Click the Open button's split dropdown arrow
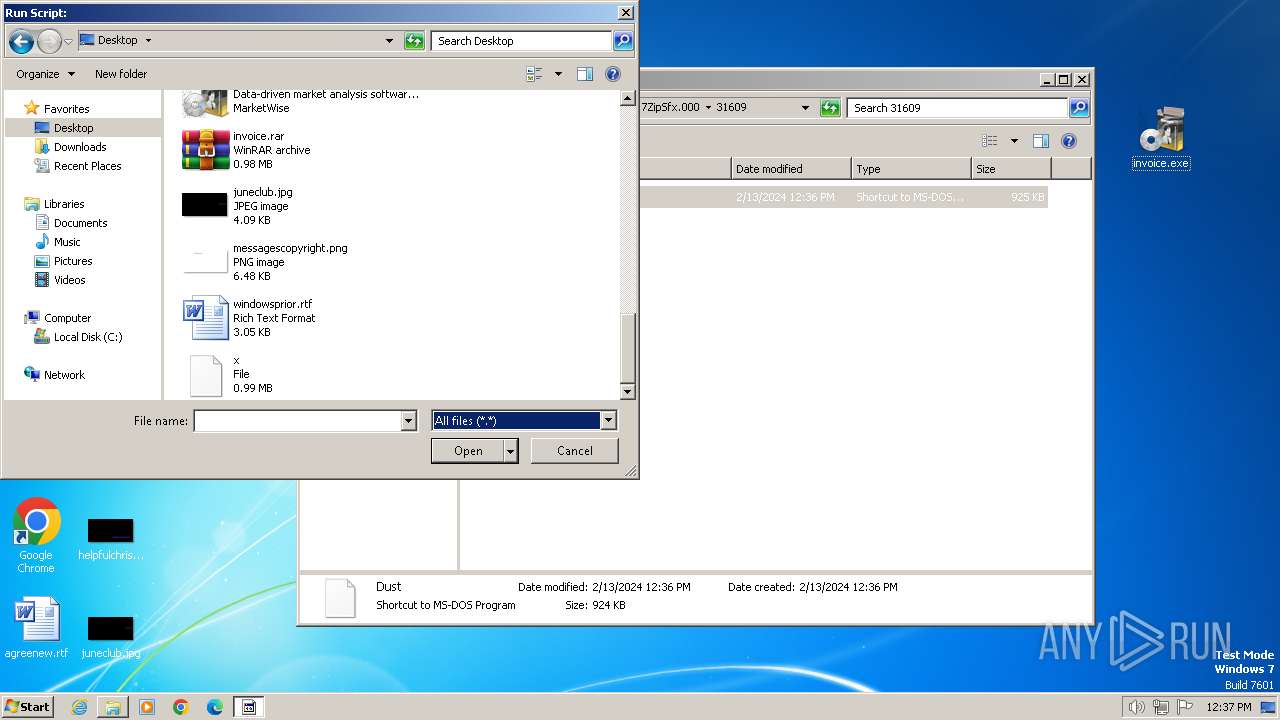This screenshot has height=720, width=1280. click(511, 451)
